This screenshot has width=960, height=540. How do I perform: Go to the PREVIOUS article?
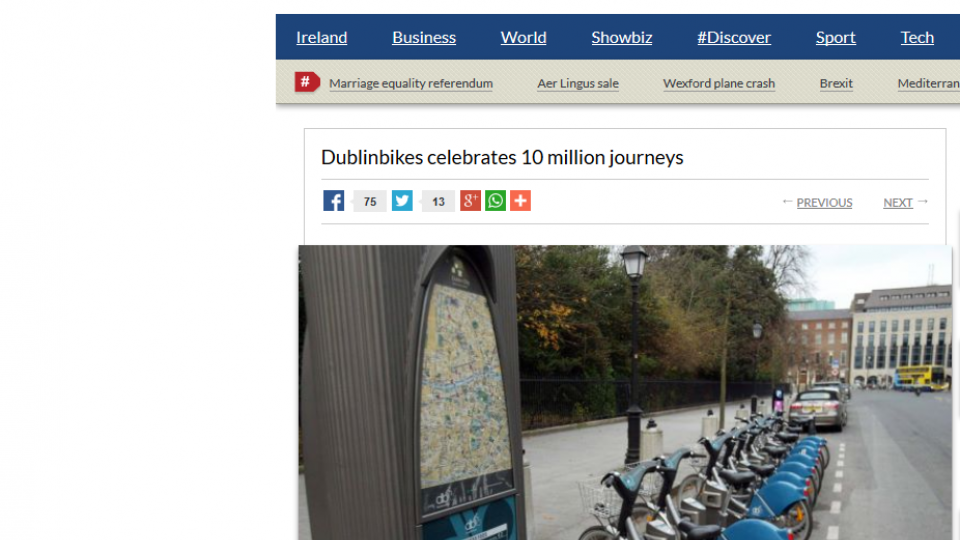coord(824,203)
